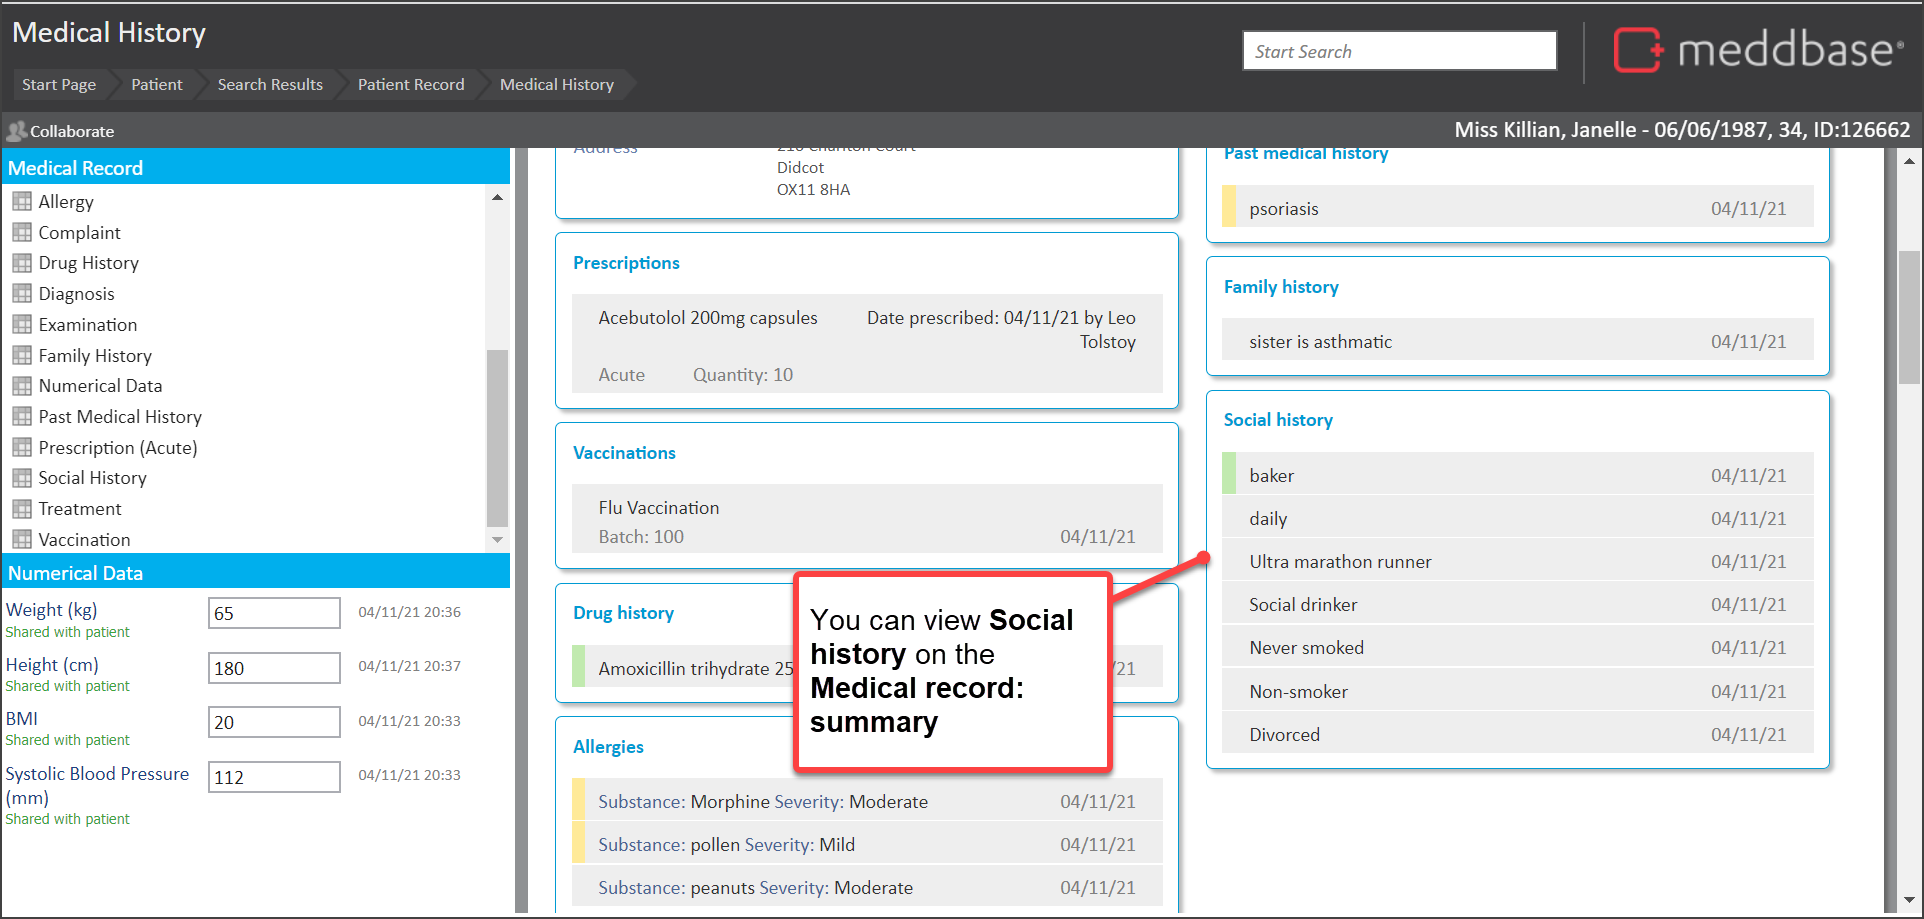Return to the Start Page breadcrumb
The width and height of the screenshot is (1924, 919).
tap(59, 85)
